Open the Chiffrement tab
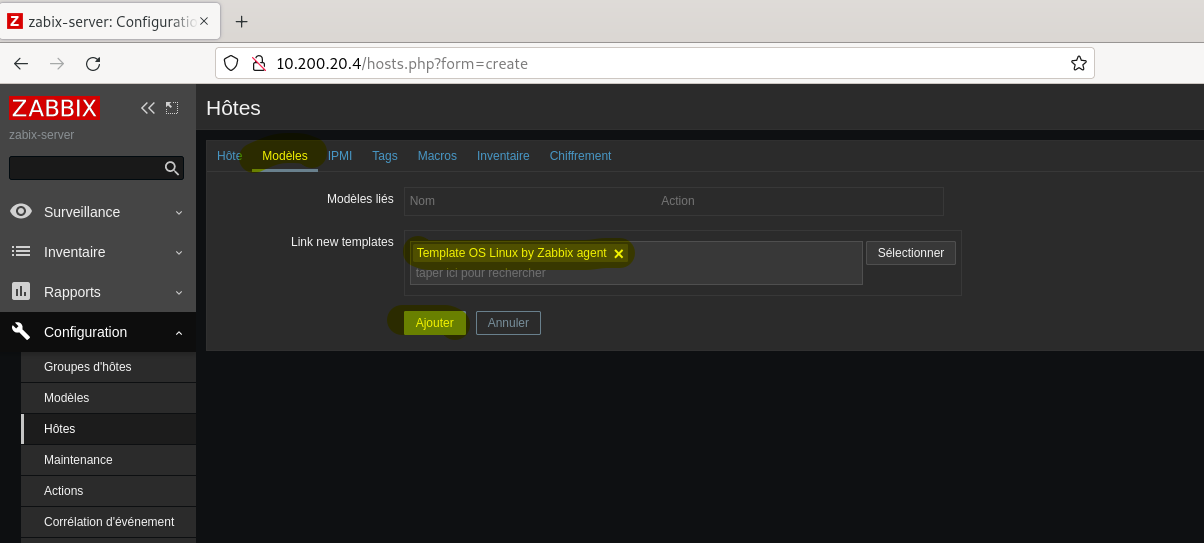Screen dimensions: 1204x543 [x=580, y=156]
